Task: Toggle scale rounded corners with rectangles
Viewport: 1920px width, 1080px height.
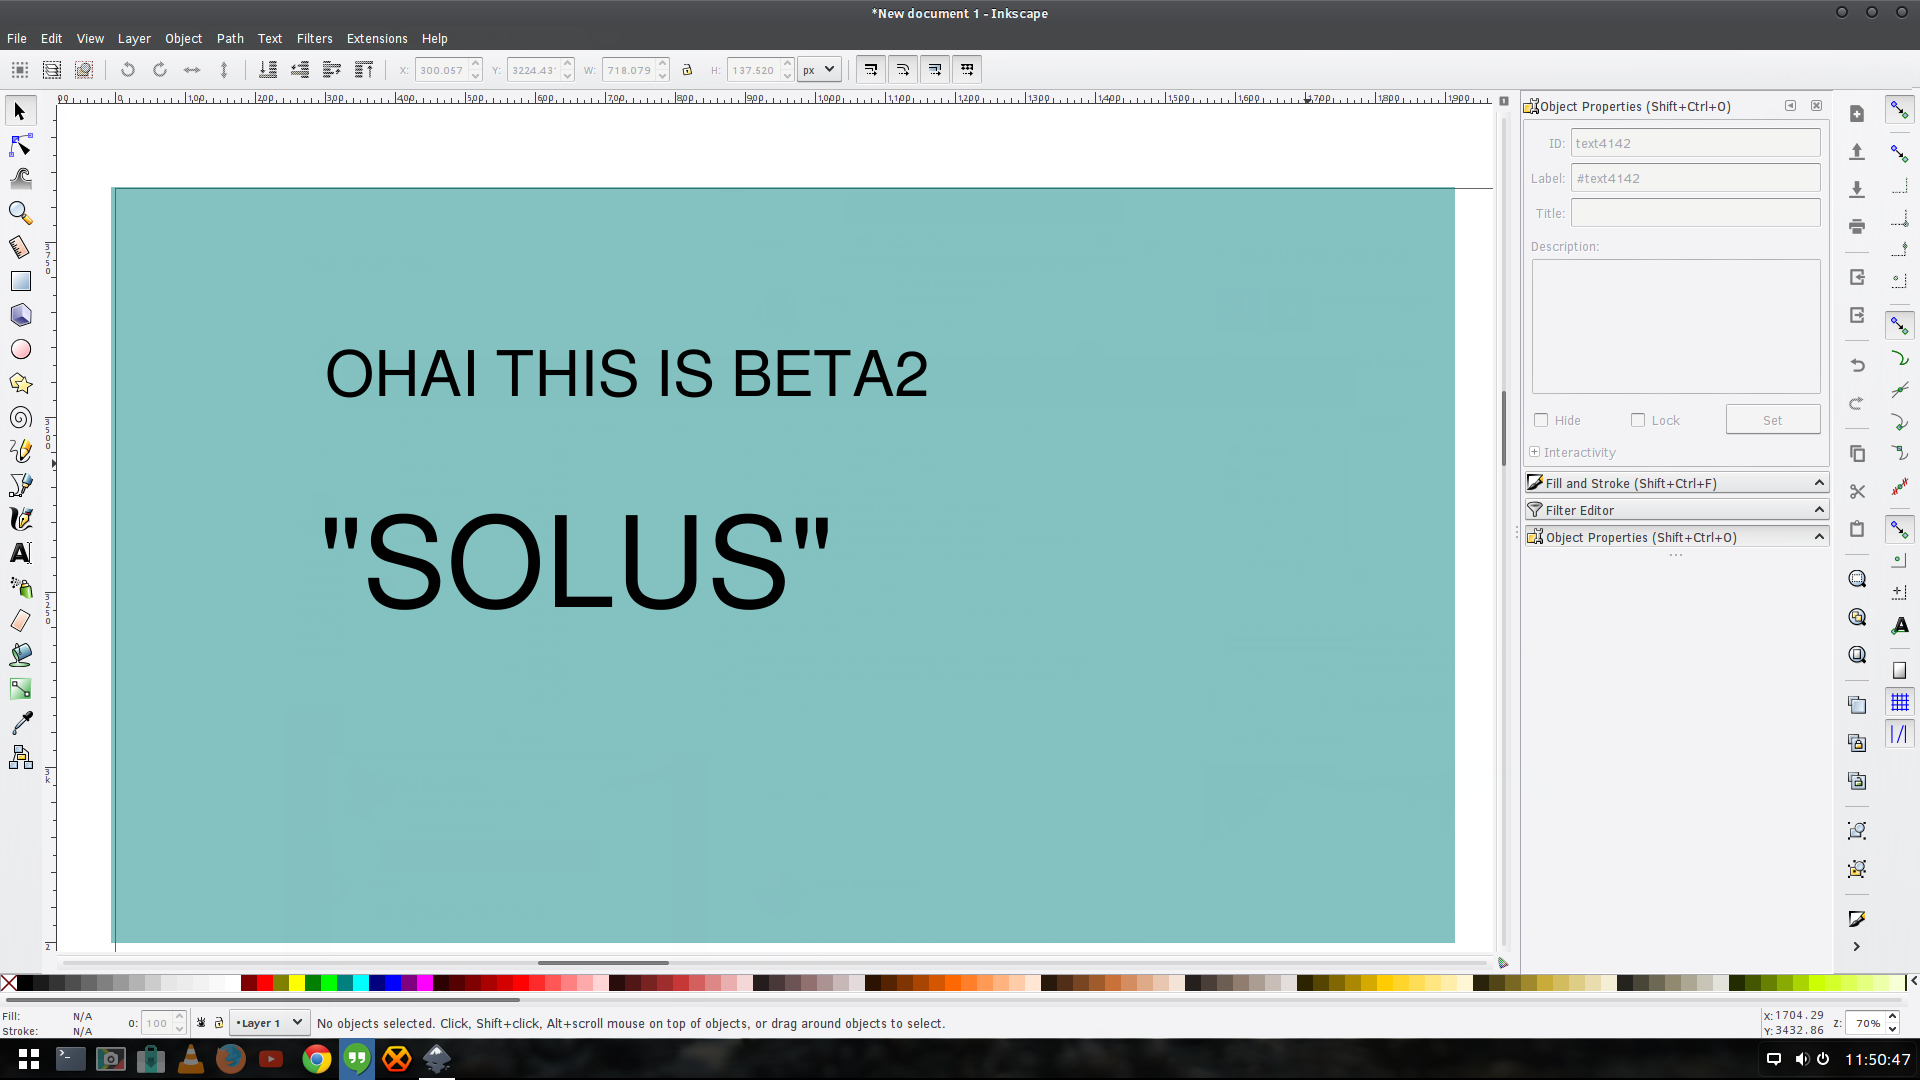Action: tap(903, 70)
